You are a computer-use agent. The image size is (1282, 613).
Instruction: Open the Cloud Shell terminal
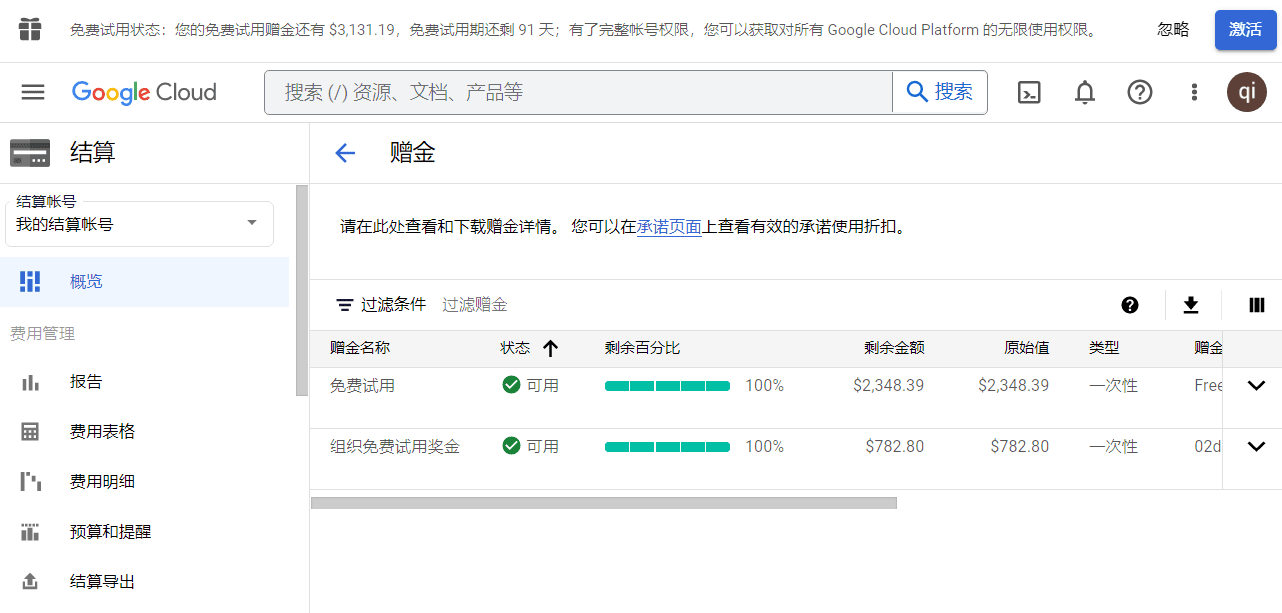click(x=1029, y=92)
